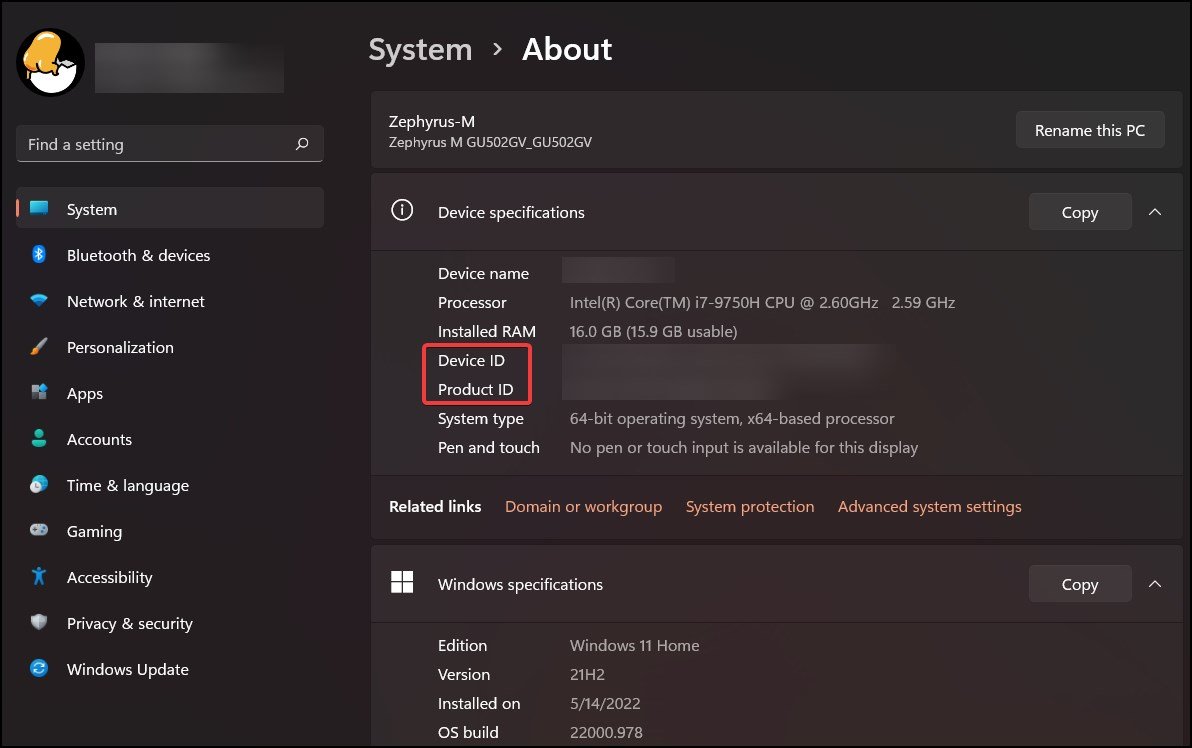Open Privacy & security settings

[x=170, y=623]
